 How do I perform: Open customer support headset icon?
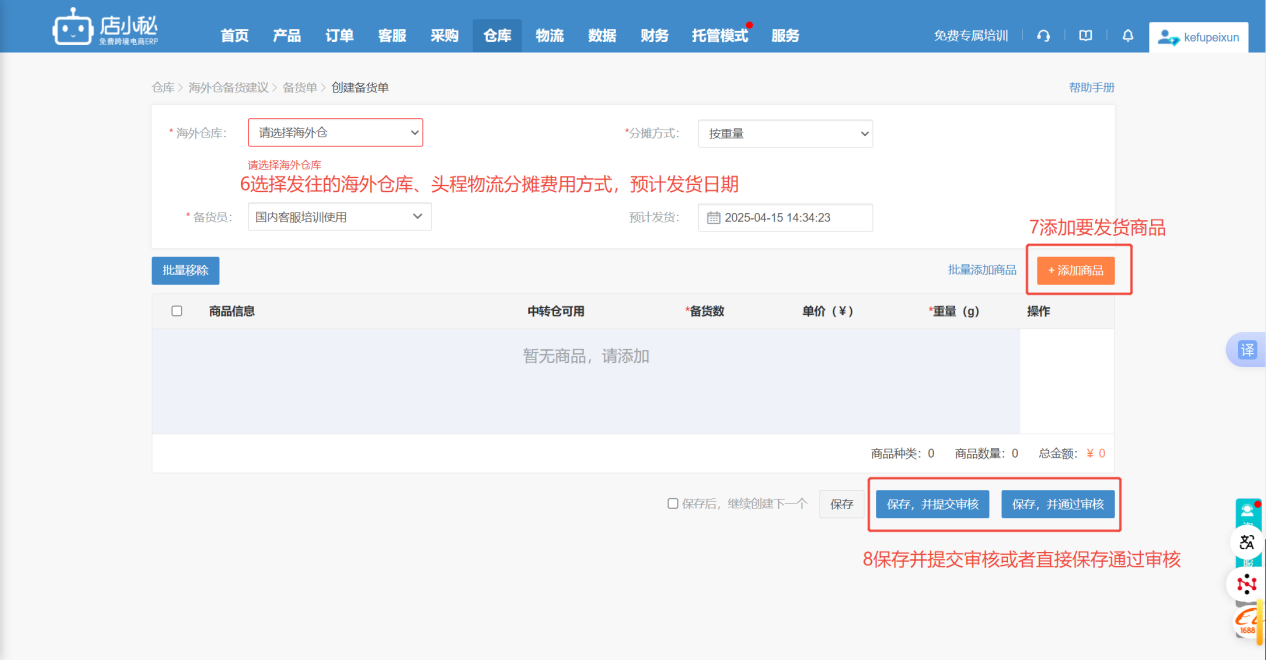click(x=1043, y=36)
